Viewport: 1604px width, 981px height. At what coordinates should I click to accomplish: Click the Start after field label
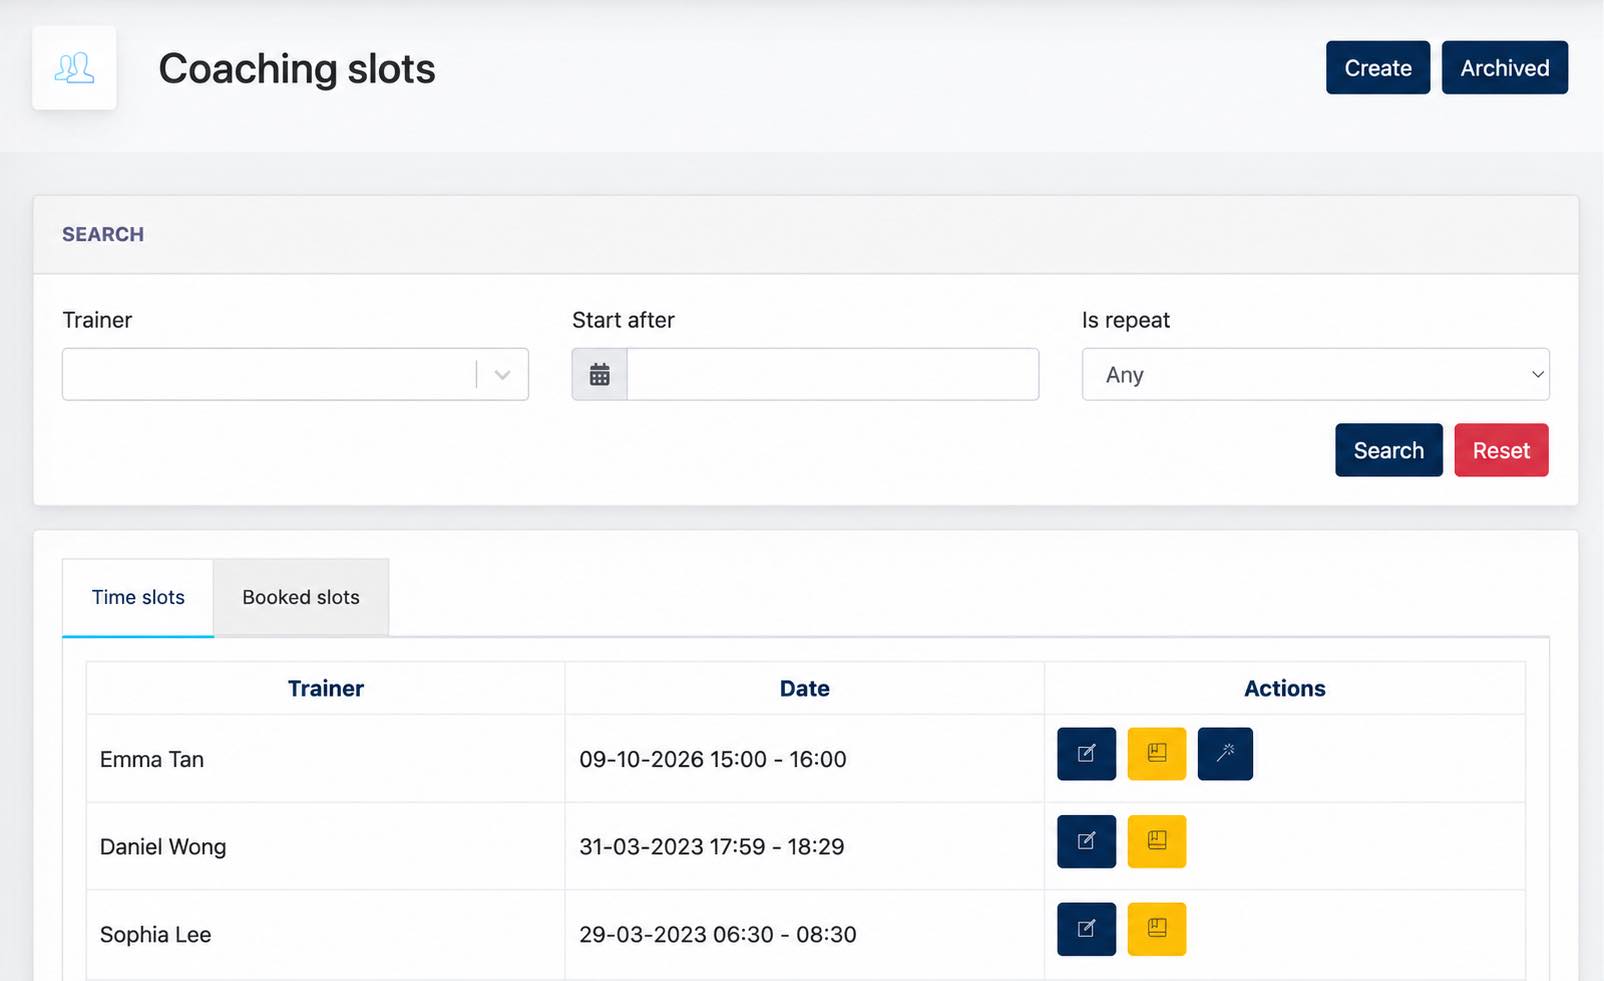[623, 320]
